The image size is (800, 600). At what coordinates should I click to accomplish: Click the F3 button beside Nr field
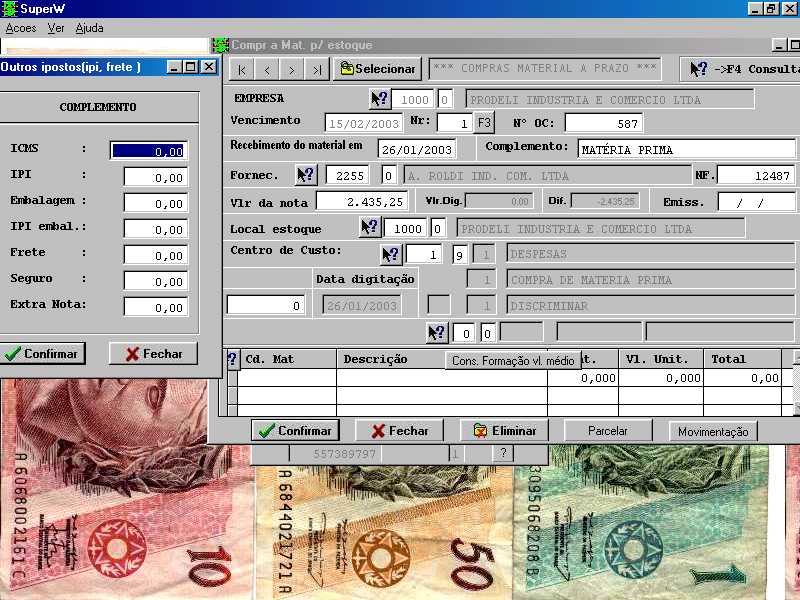pyautogui.click(x=484, y=123)
